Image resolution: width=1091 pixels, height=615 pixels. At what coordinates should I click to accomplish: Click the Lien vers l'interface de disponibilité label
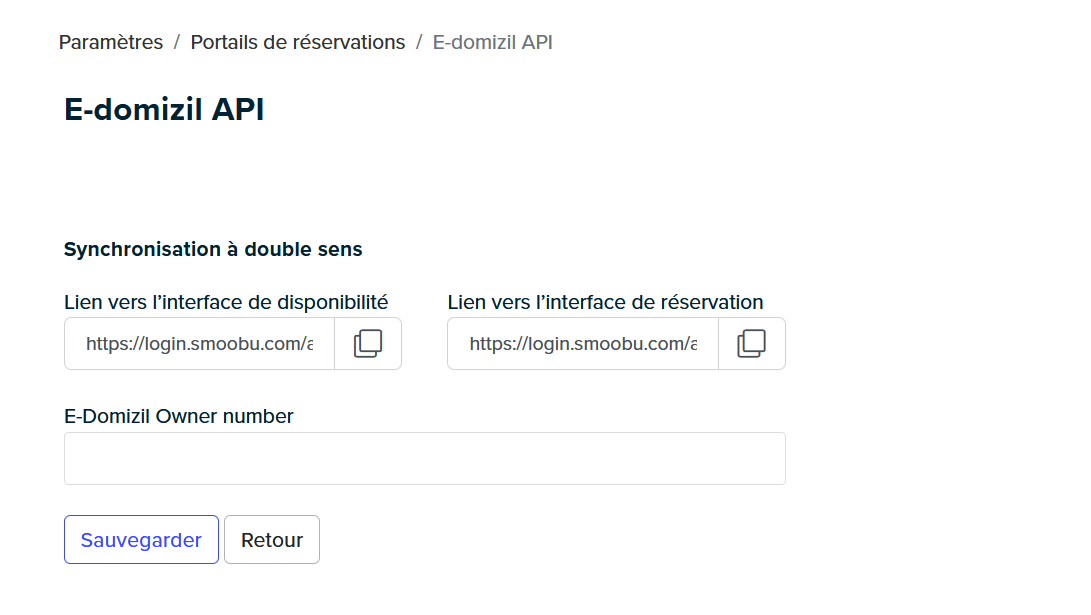pos(226,302)
